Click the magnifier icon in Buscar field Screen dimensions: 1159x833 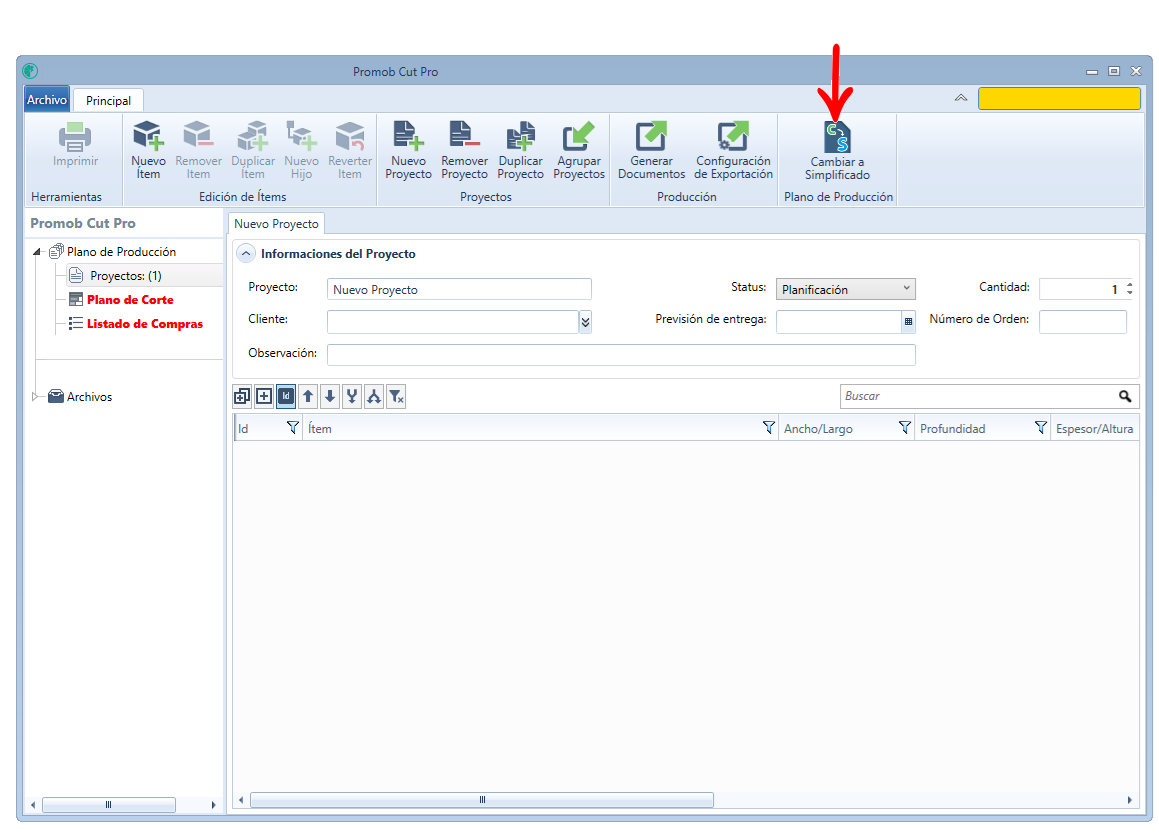coord(1124,396)
